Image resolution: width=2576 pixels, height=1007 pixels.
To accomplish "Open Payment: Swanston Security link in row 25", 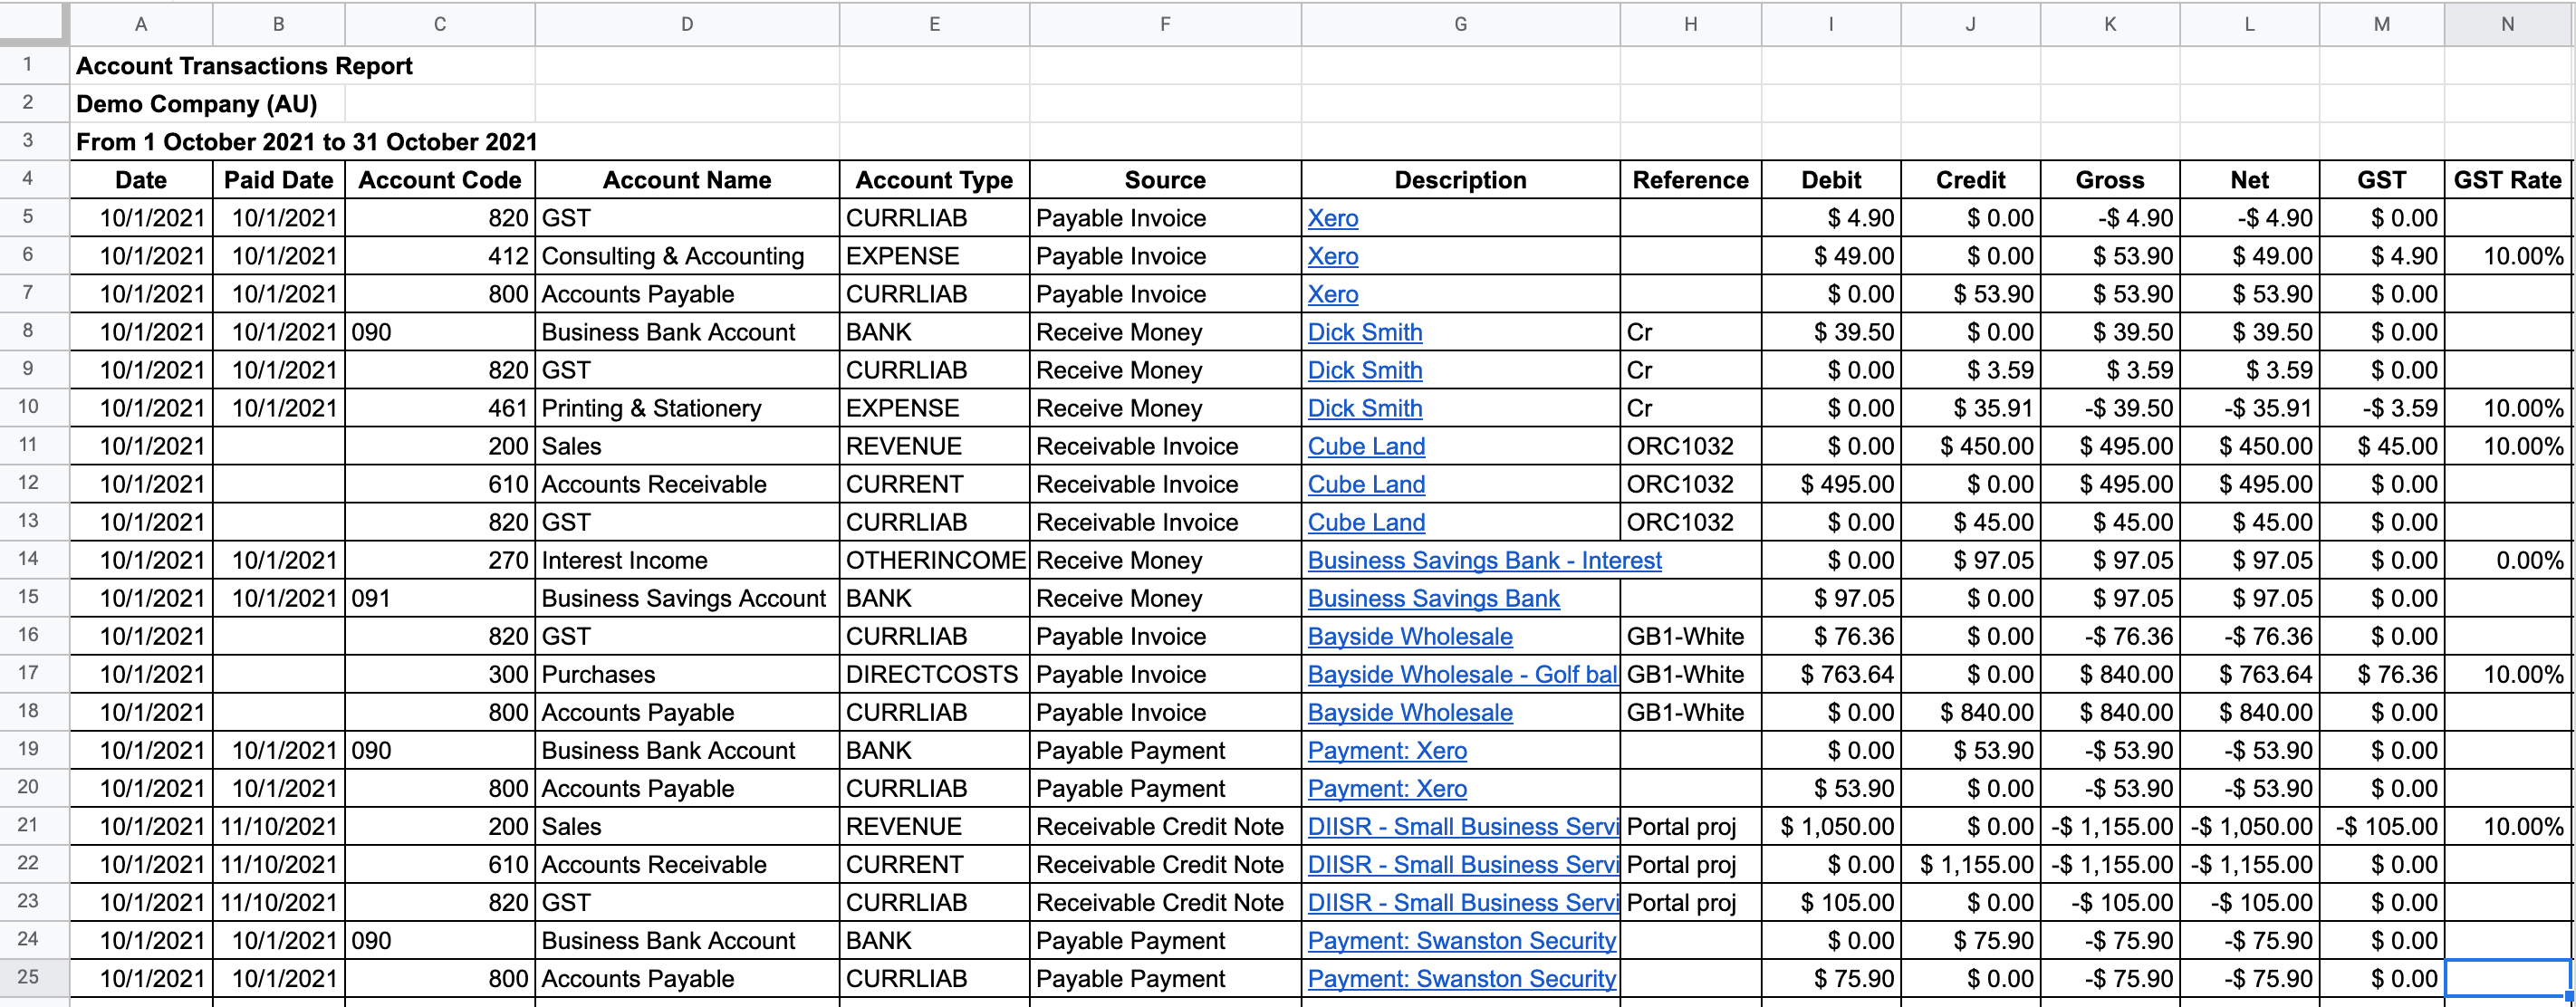I will (x=1461, y=978).
